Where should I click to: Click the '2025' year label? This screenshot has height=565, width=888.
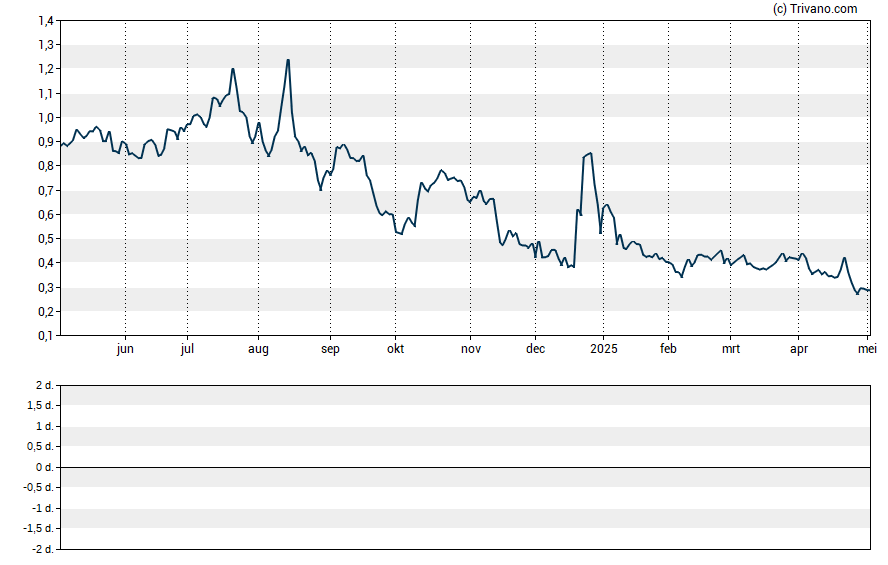point(604,349)
